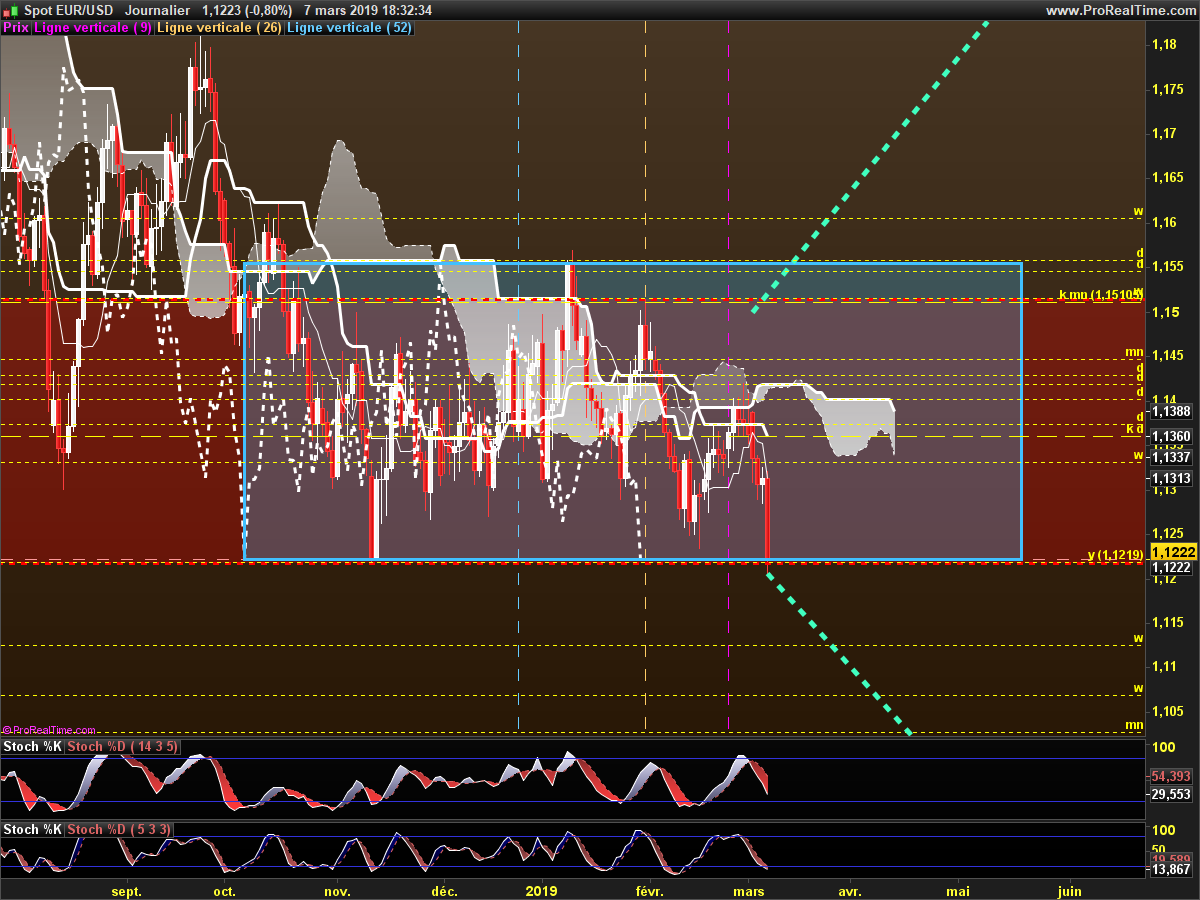Click the Journalier timeframe label
Image resolution: width=1200 pixels, height=900 pixels.
pos(158,10)
